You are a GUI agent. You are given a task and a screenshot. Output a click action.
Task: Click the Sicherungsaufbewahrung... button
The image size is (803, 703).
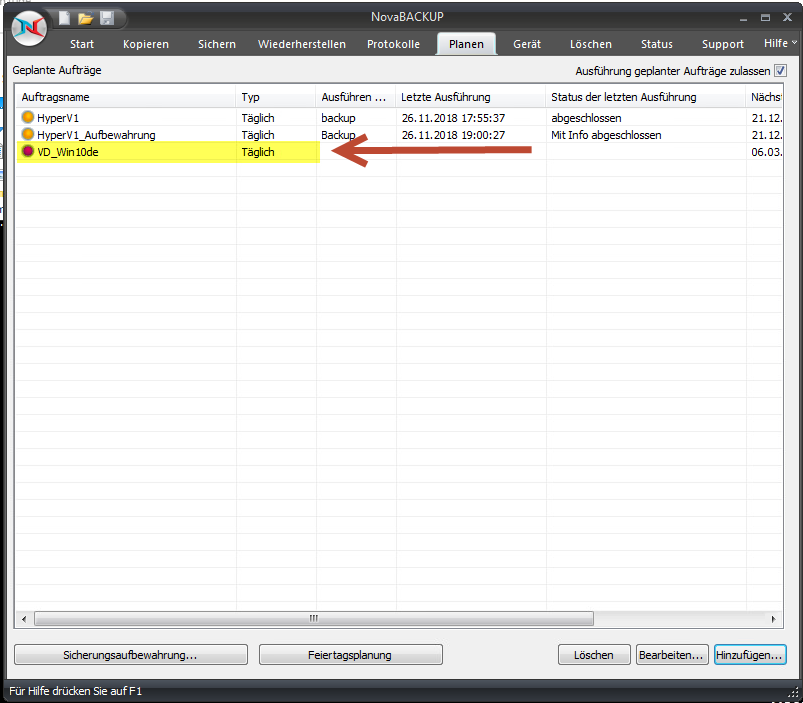131,655
